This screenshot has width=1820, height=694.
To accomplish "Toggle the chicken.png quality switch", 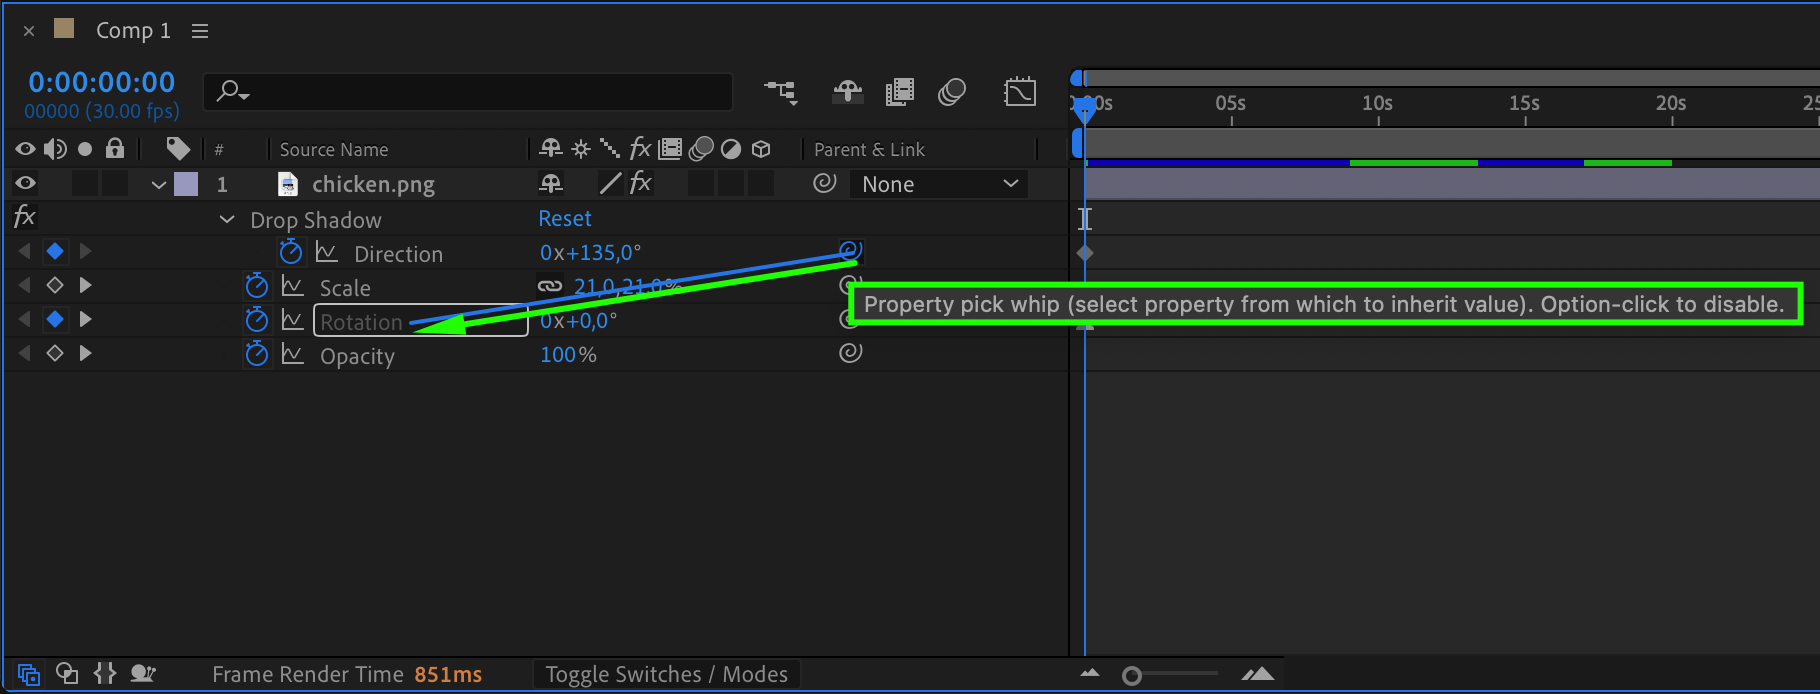I will pyautogui.click(x=609, y=183).
